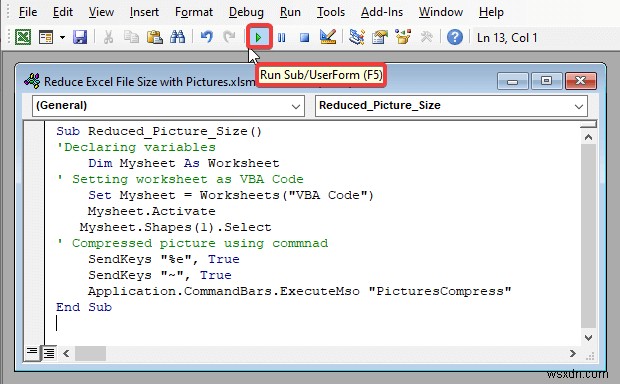Click the 'Ln 13, Col 1' position indicator
Screen dimensions: 620x384
pos(507,38)
